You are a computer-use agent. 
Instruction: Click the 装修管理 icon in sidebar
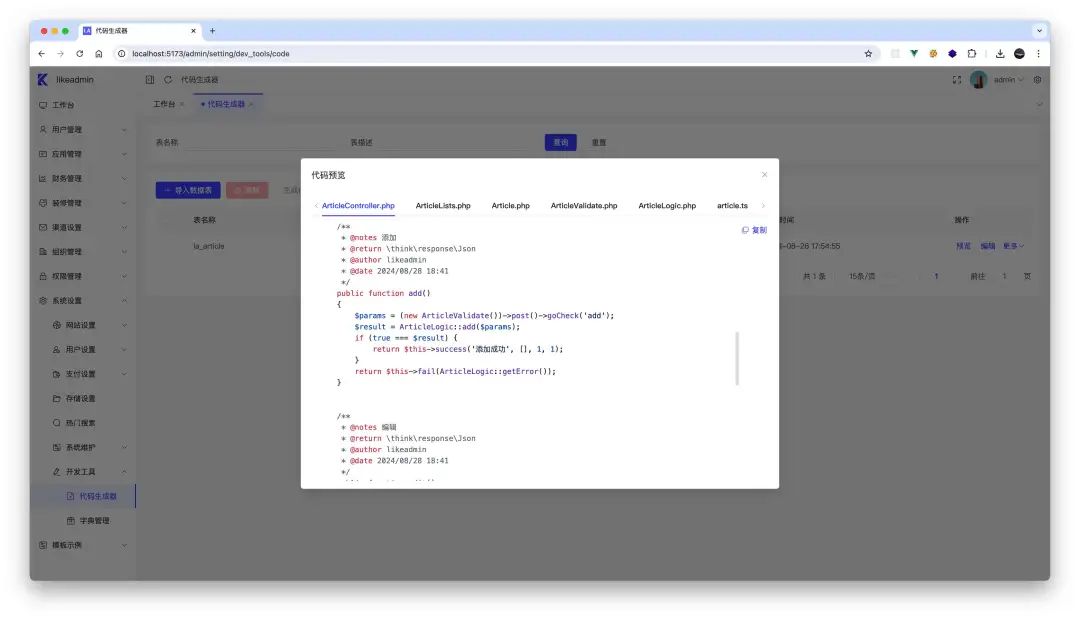point(43,203)
